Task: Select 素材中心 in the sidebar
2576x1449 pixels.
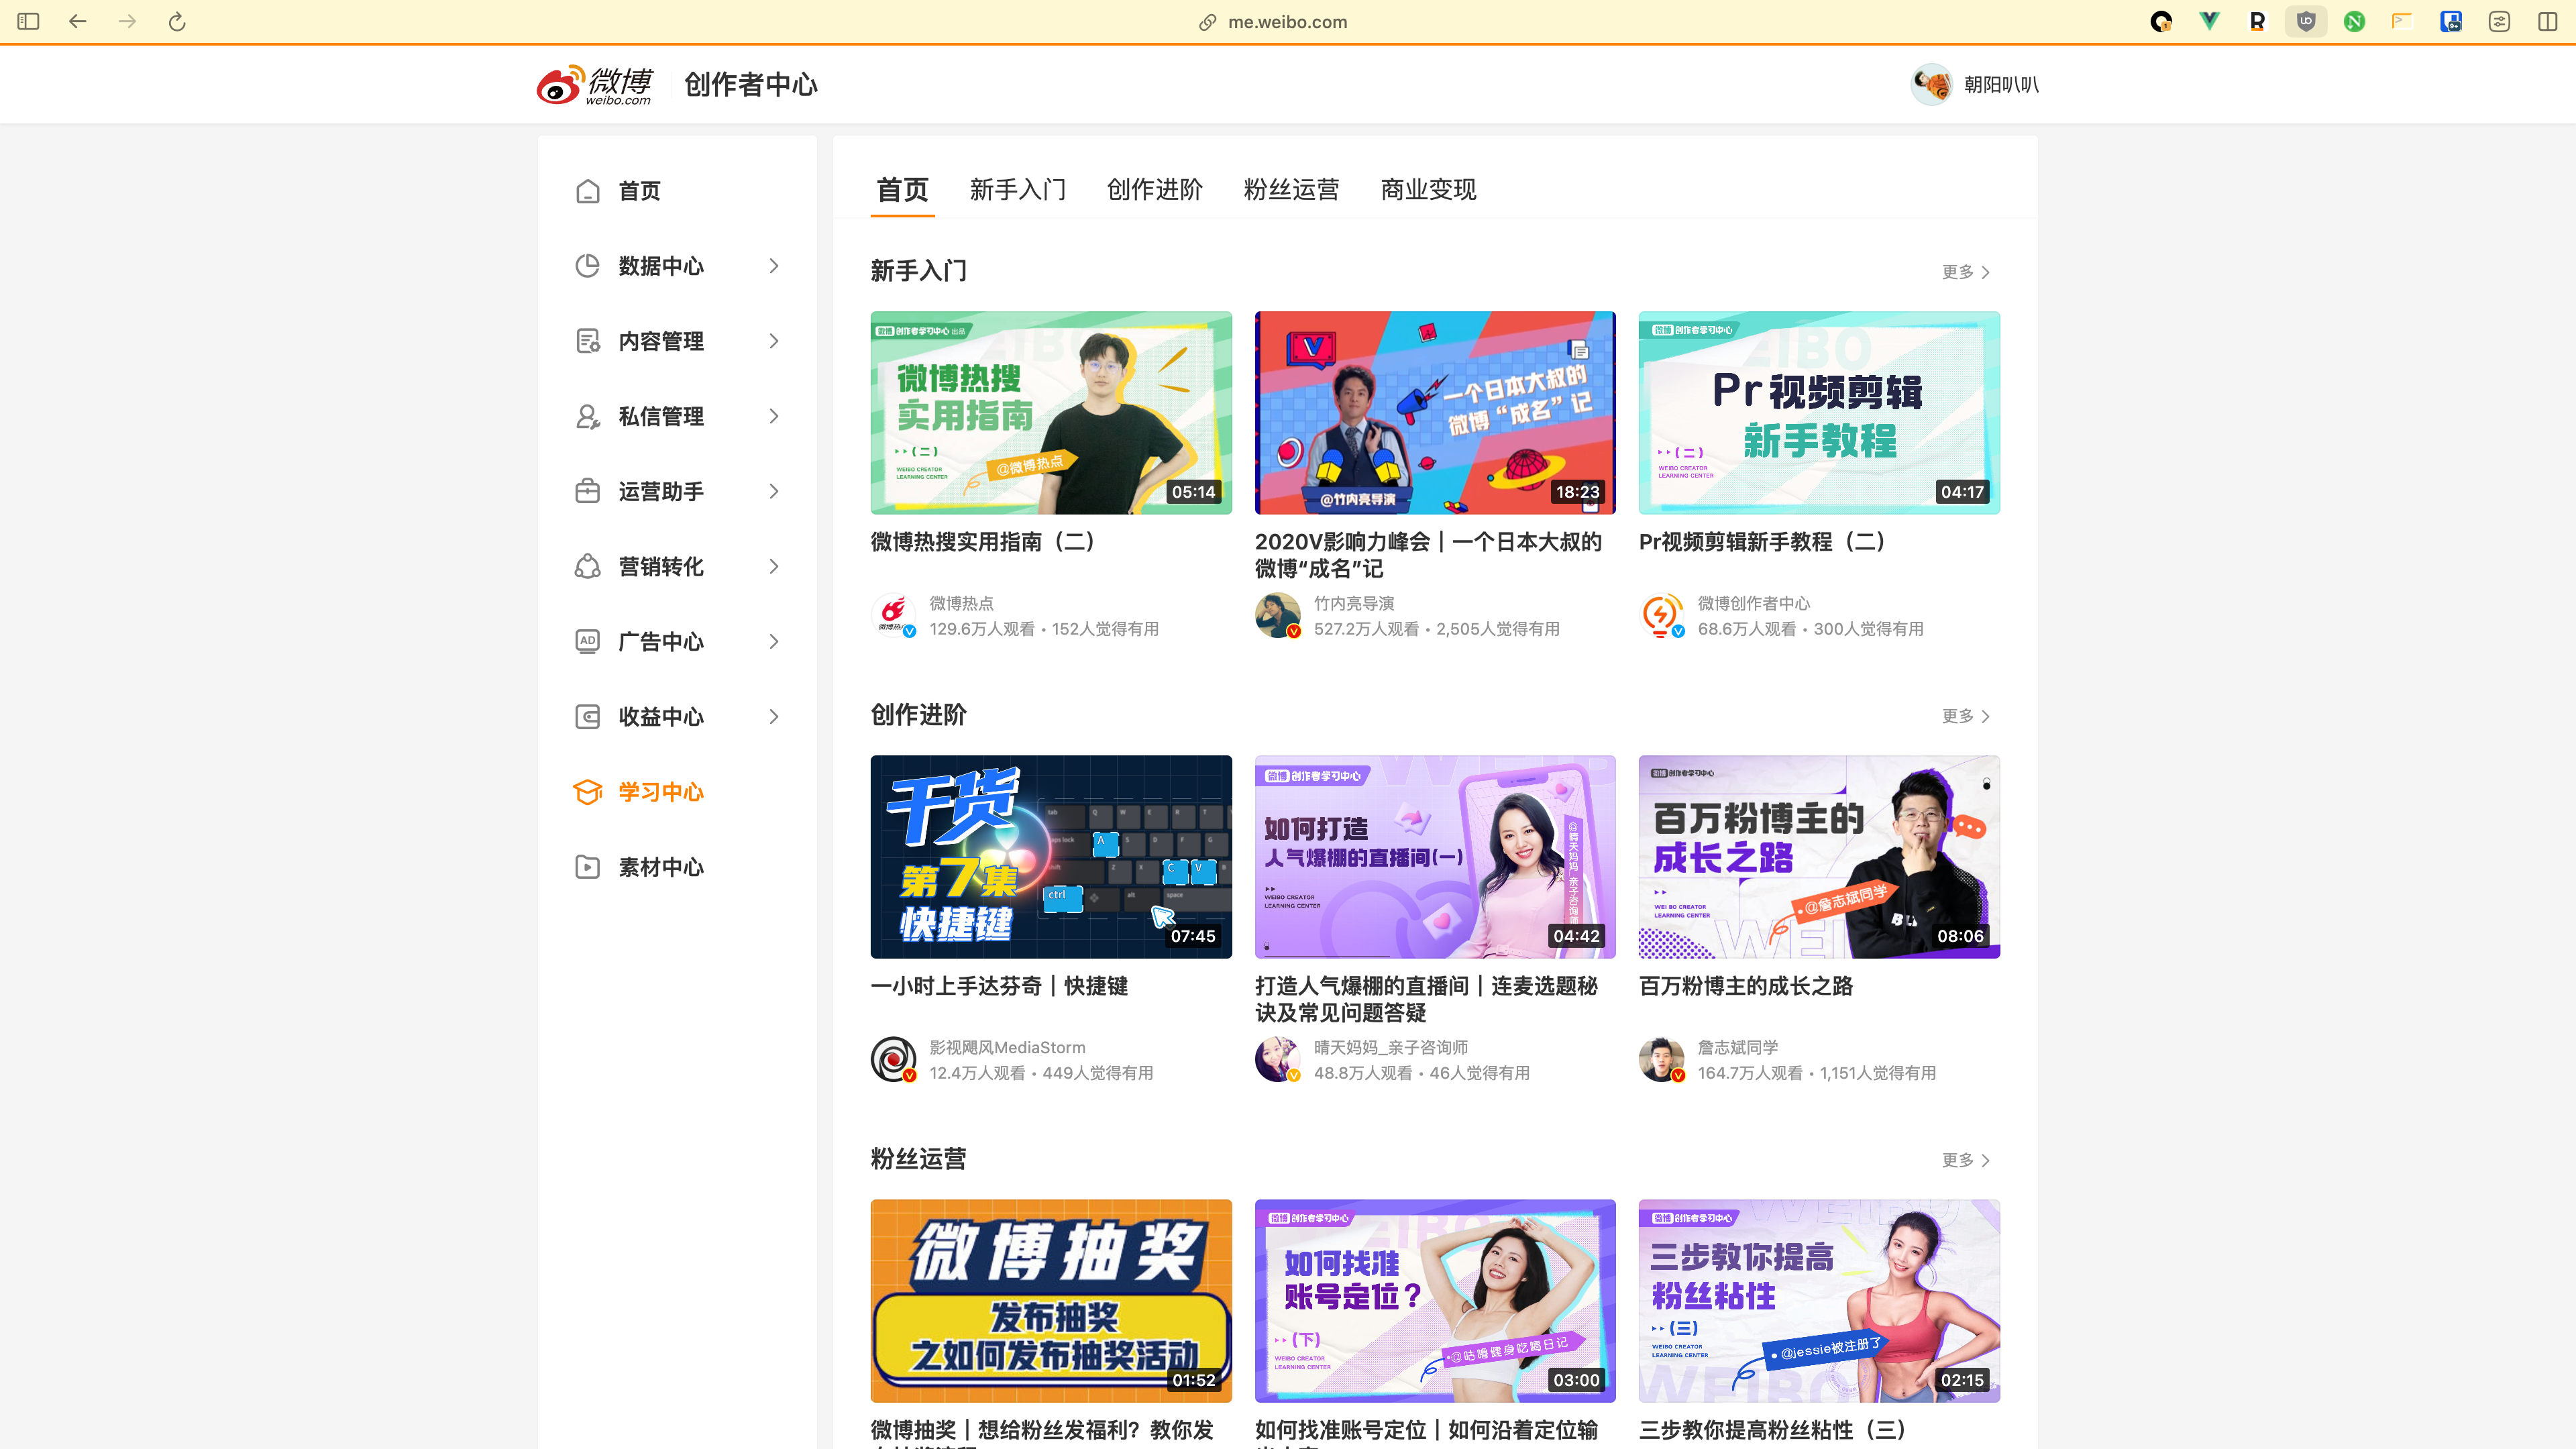Action: coord(677,866)
